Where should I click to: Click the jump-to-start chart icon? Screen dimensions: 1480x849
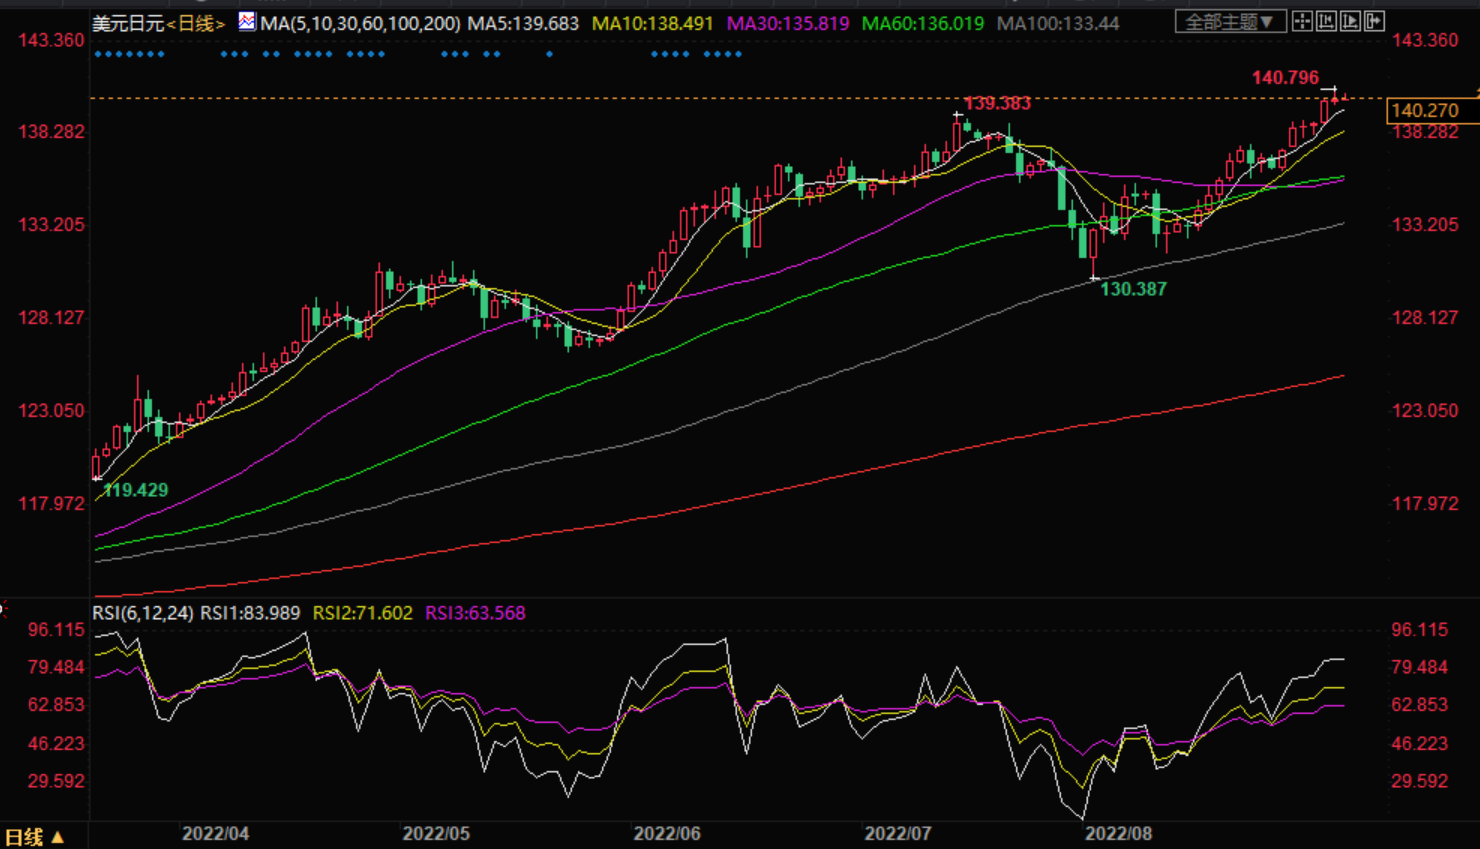click(1326, 21)
